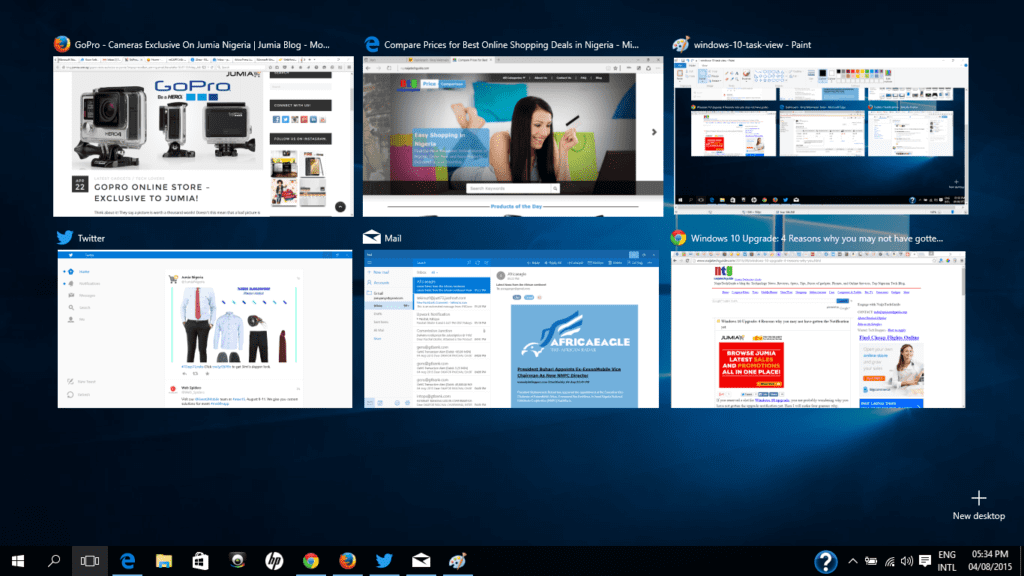Screen dimensions: 1024x576
Task: Switch to Firefox on the taskbar
Action: pos(347,561)
